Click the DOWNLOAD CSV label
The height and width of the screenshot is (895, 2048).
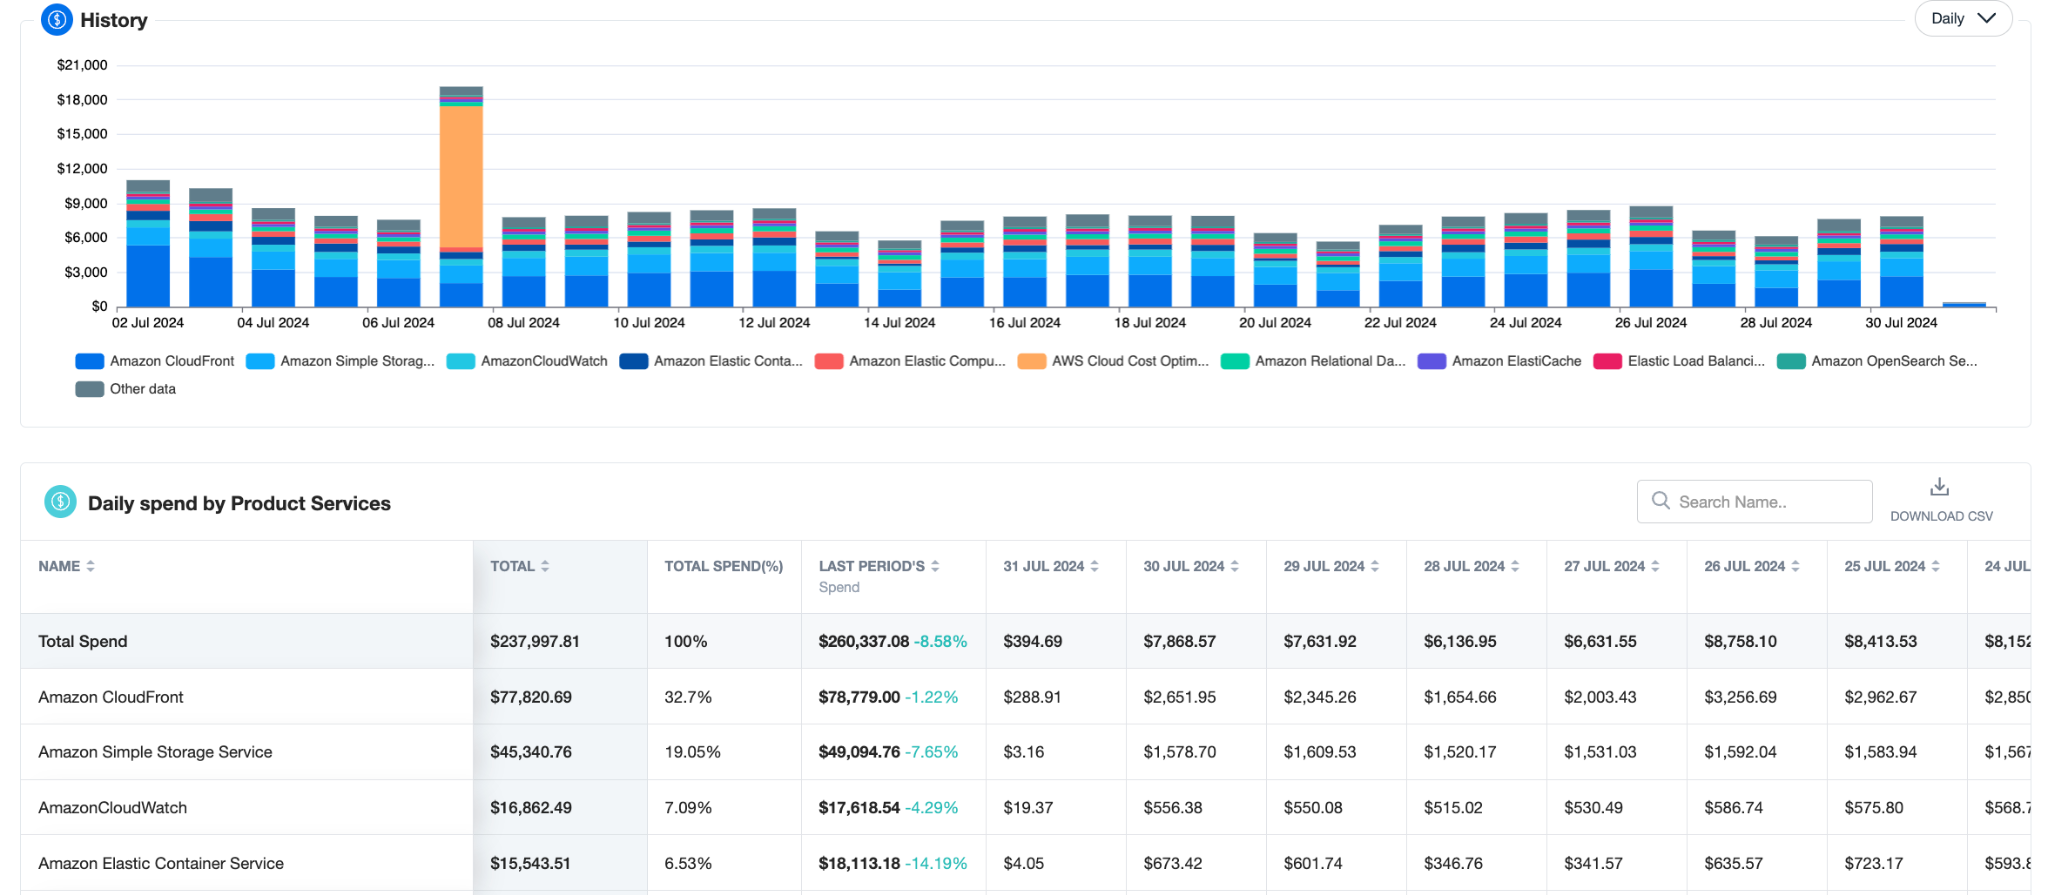1941,516
